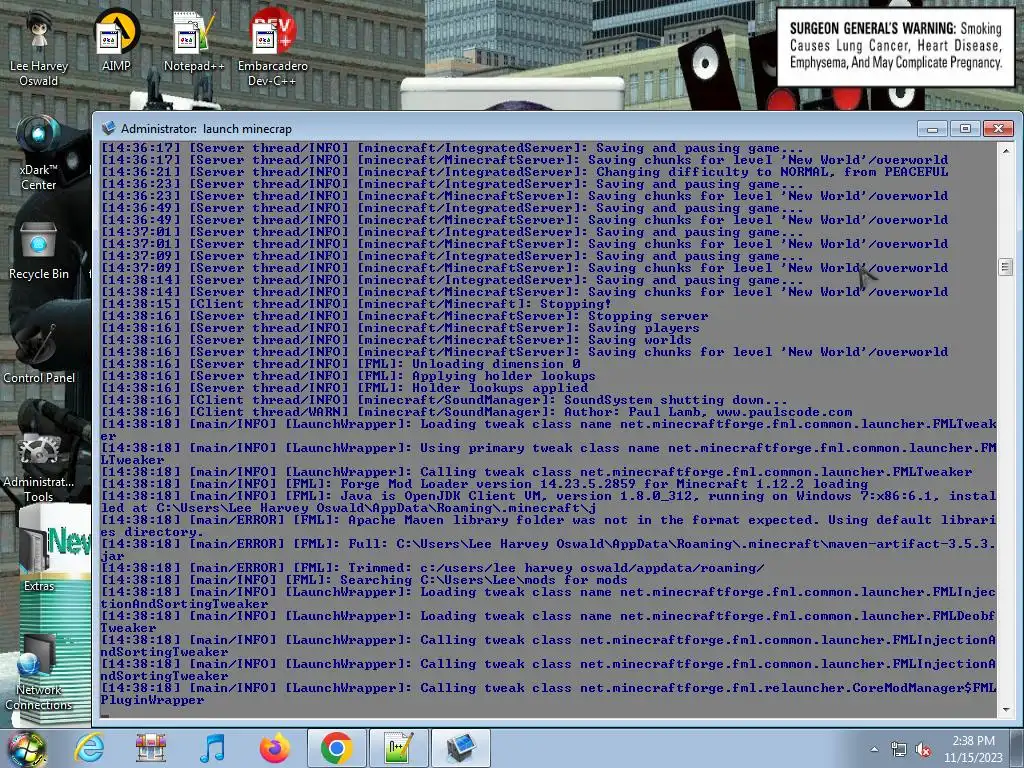Screen dimensions: 1024x768
Task: Open the xDark Center desktop icon
Action: click(x=39, y=152)
